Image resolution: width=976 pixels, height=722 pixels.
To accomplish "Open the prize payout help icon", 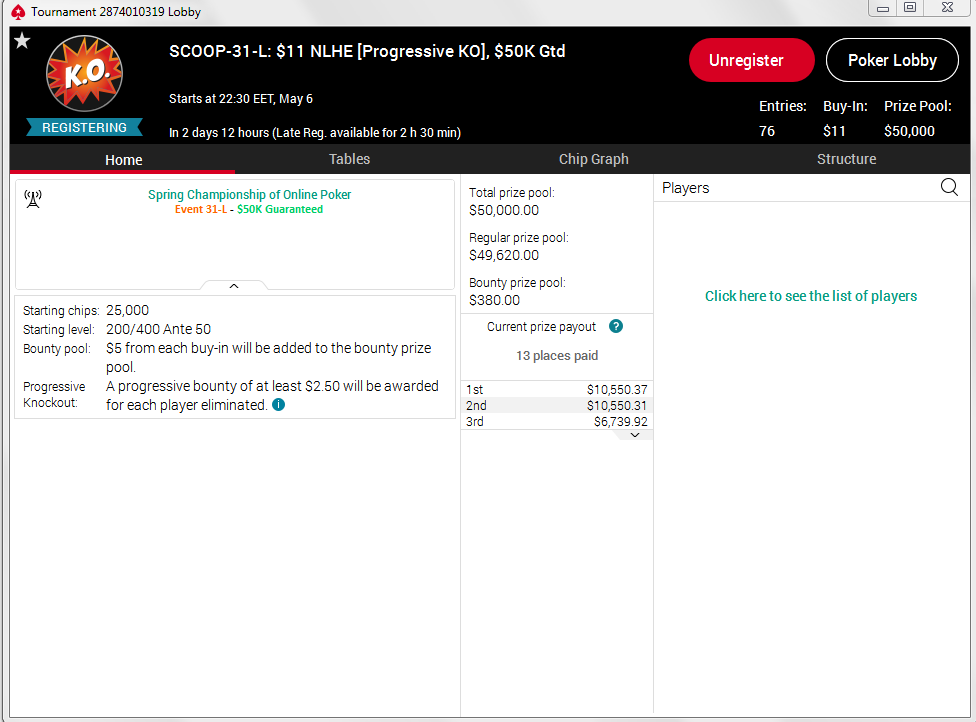I will pyautogui.click(x=616, y=326).
